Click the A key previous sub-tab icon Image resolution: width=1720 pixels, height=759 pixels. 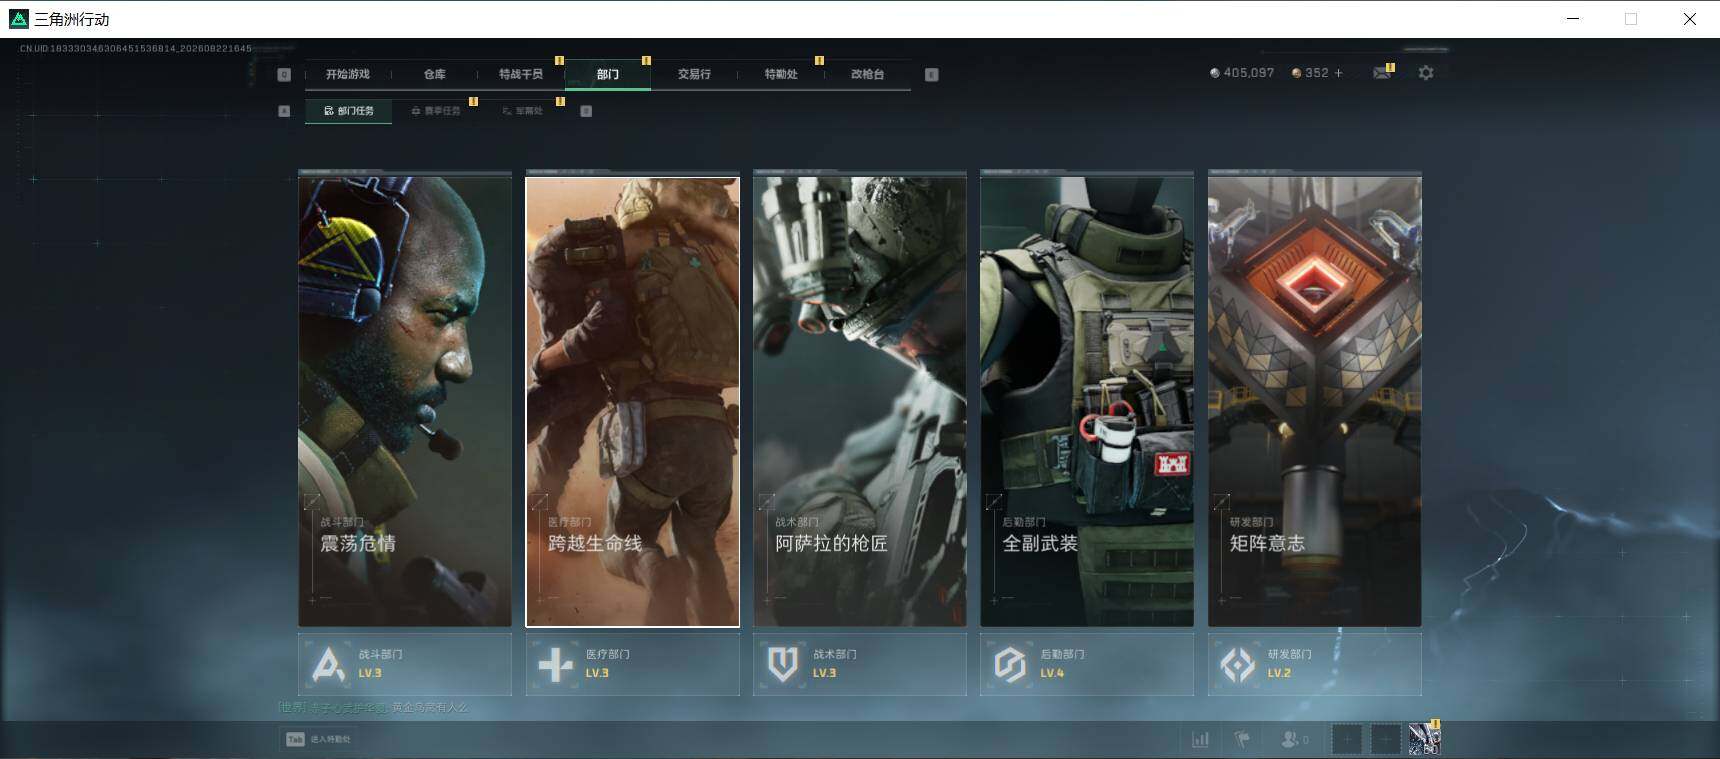tap(284, 111)
